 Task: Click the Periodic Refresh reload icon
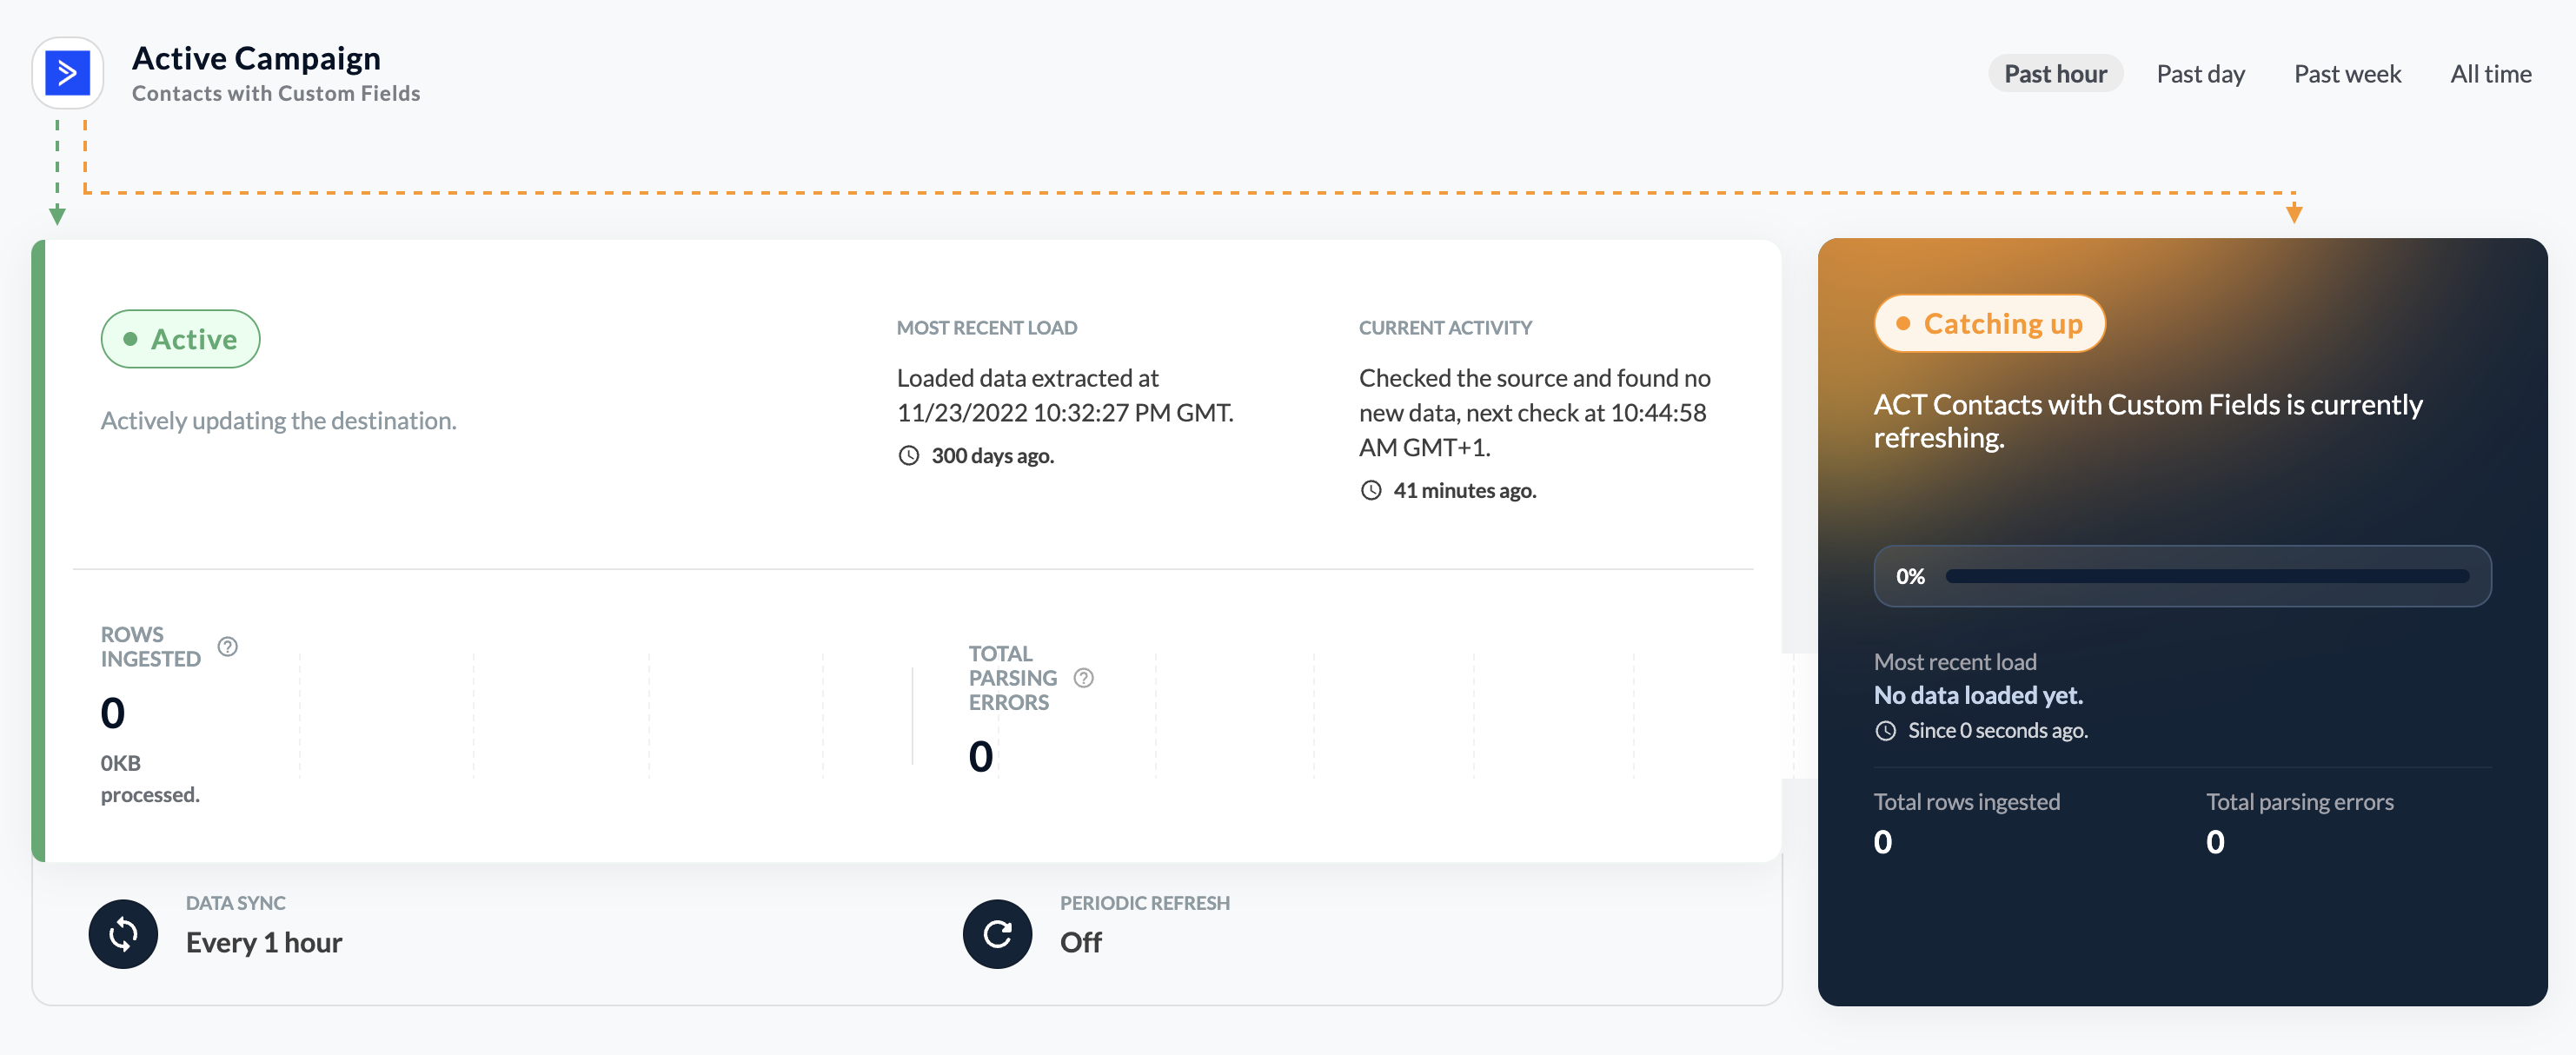point(997,934)
